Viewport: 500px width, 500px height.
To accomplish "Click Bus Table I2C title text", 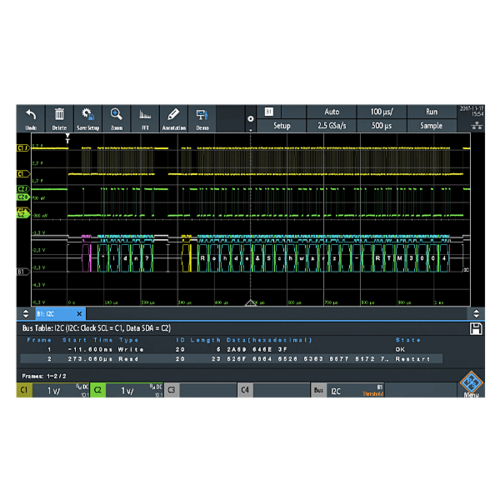I will [96, 328].
